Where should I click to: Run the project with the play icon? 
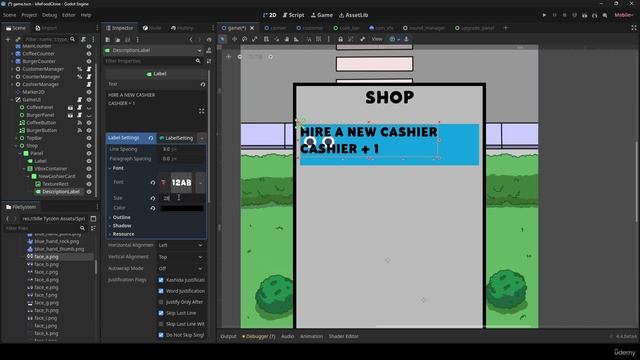coord(544,15)
